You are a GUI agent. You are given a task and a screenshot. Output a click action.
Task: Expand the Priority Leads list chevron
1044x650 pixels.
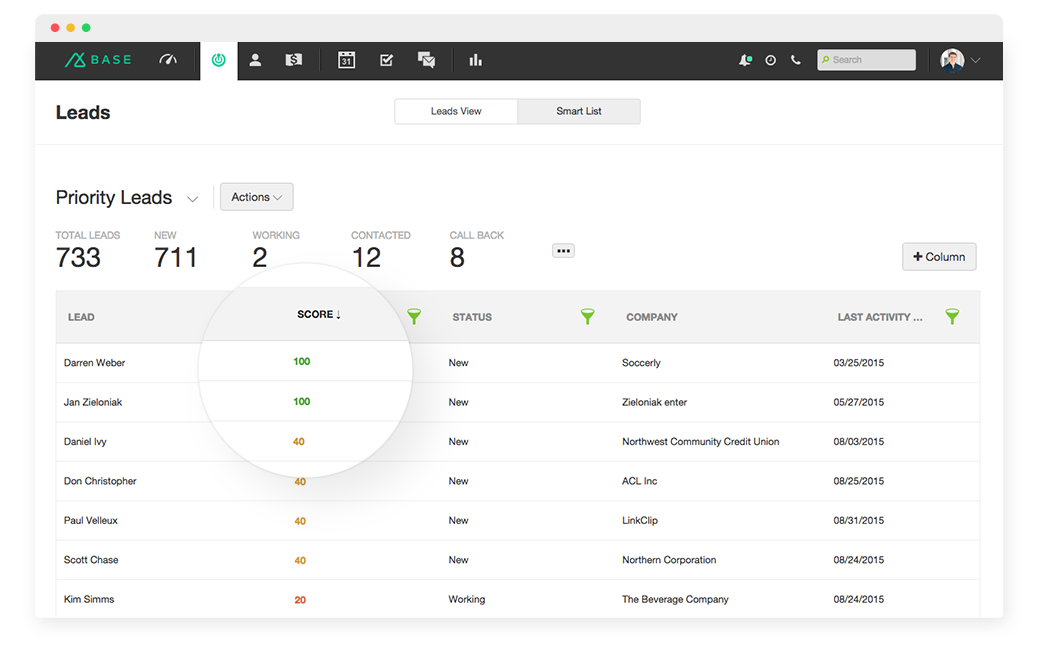point(193,199)
